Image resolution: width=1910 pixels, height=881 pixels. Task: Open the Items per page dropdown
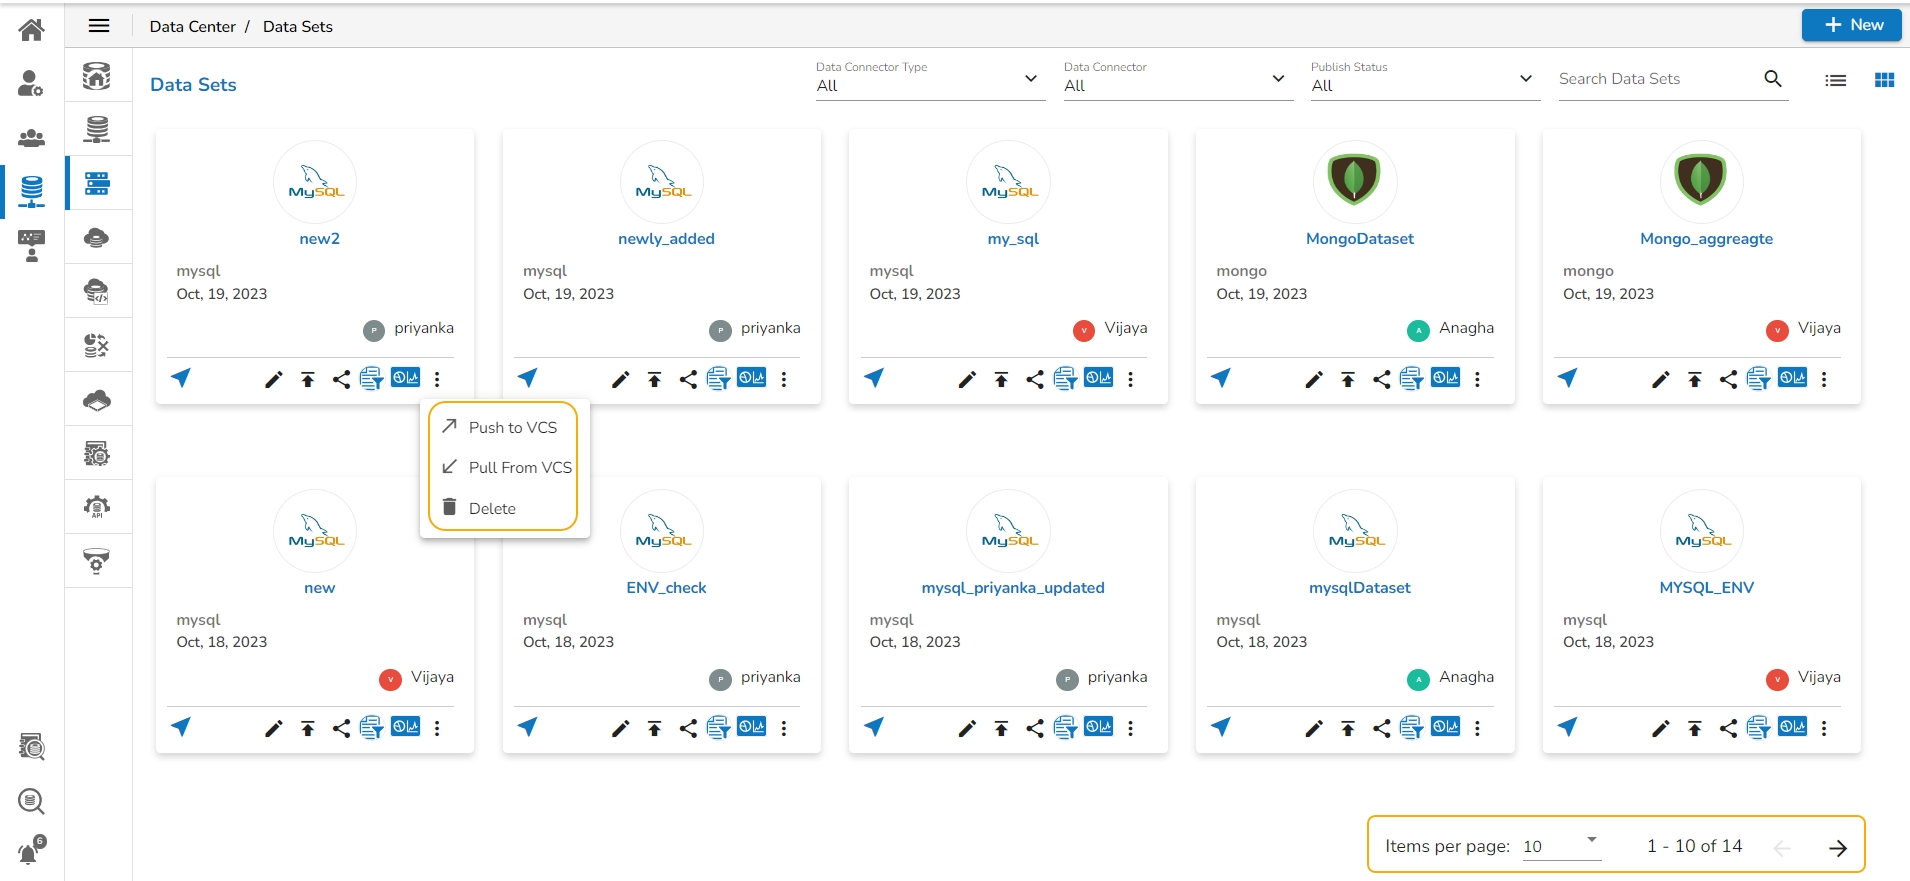pos(1562,845)
